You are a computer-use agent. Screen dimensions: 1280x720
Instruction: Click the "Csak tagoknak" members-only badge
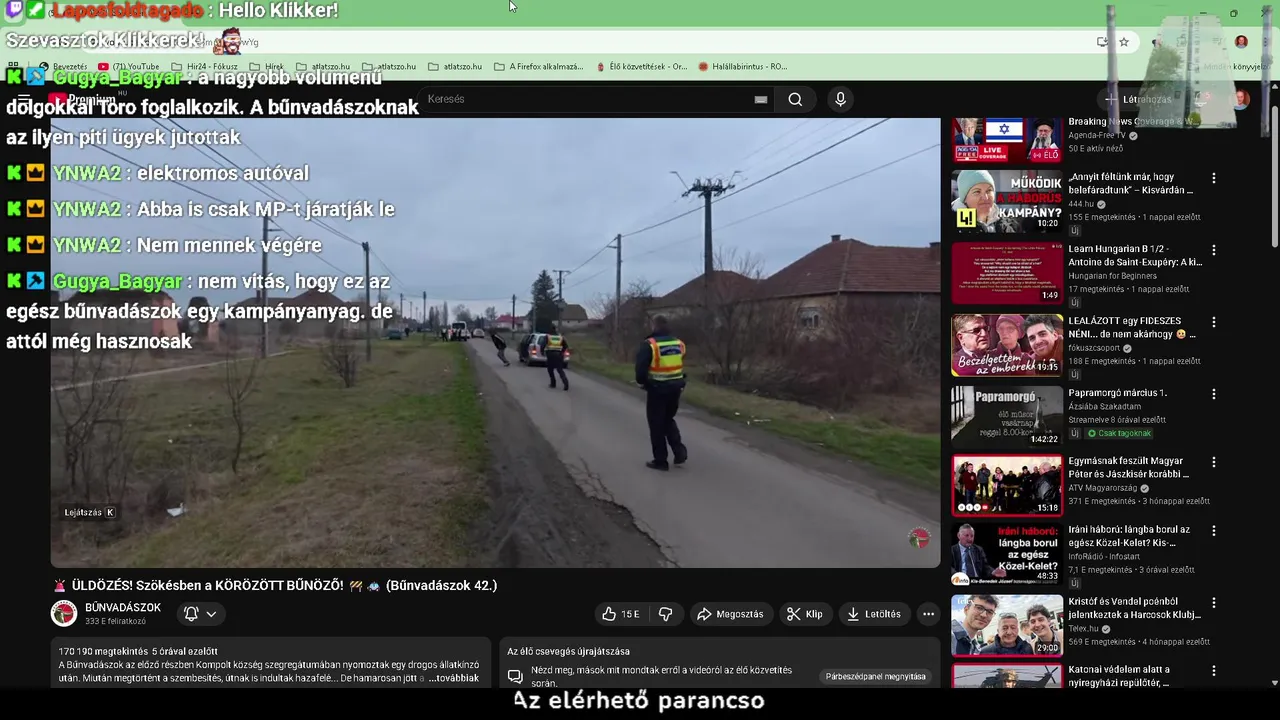[1117, 433]
